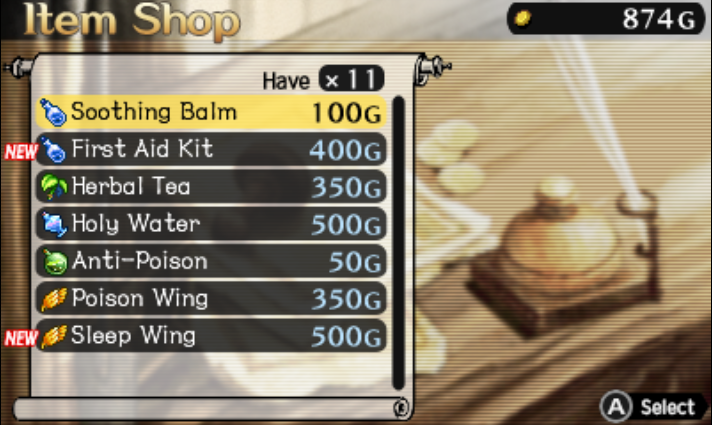Click the golden feather icon beside Sleep Wing
The image size is (712, 425).
pyautogui.click(x=54, y=336)
